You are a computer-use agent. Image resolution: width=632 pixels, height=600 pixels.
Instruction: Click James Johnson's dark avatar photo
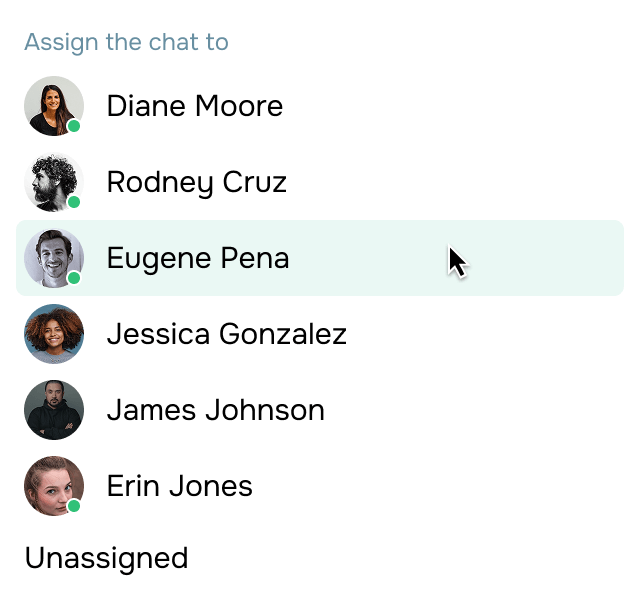click(x=53, y=409)
